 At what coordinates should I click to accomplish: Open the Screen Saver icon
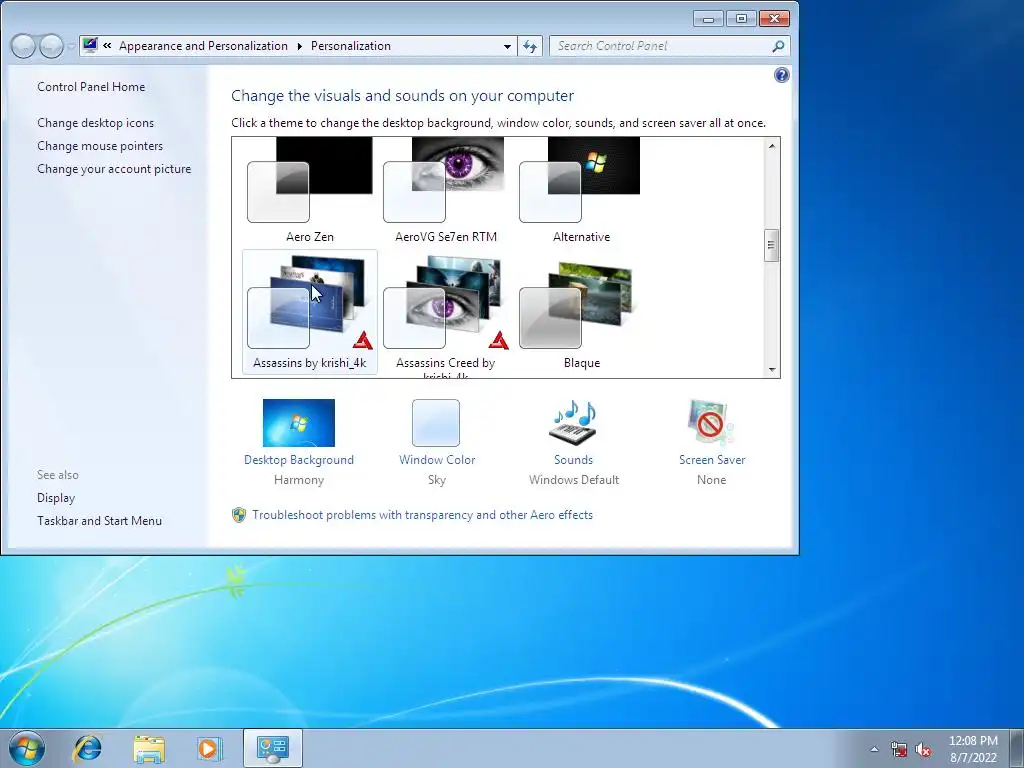pos(711,423)
